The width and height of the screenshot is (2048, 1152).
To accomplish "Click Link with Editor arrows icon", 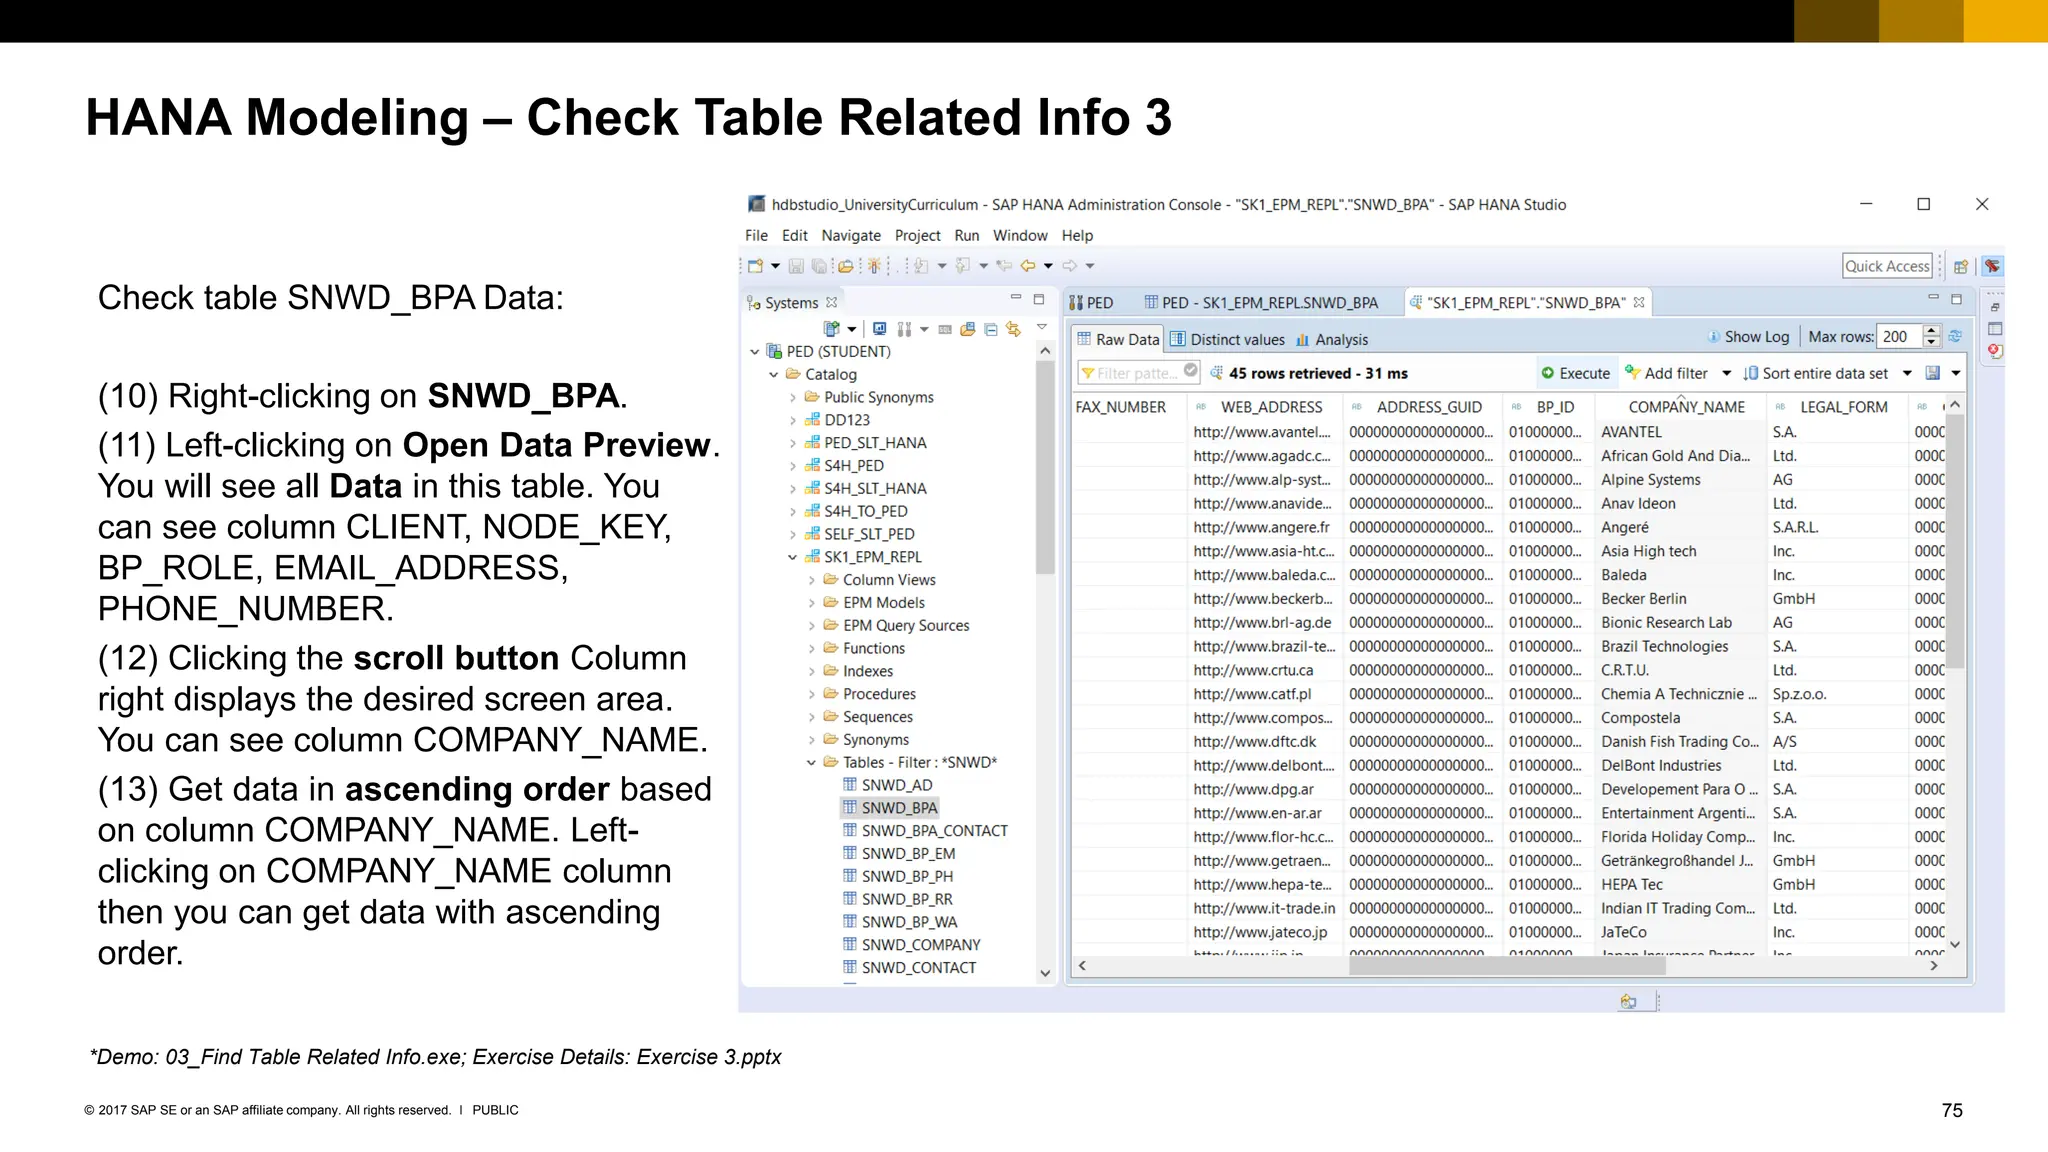I will 1013,329.
